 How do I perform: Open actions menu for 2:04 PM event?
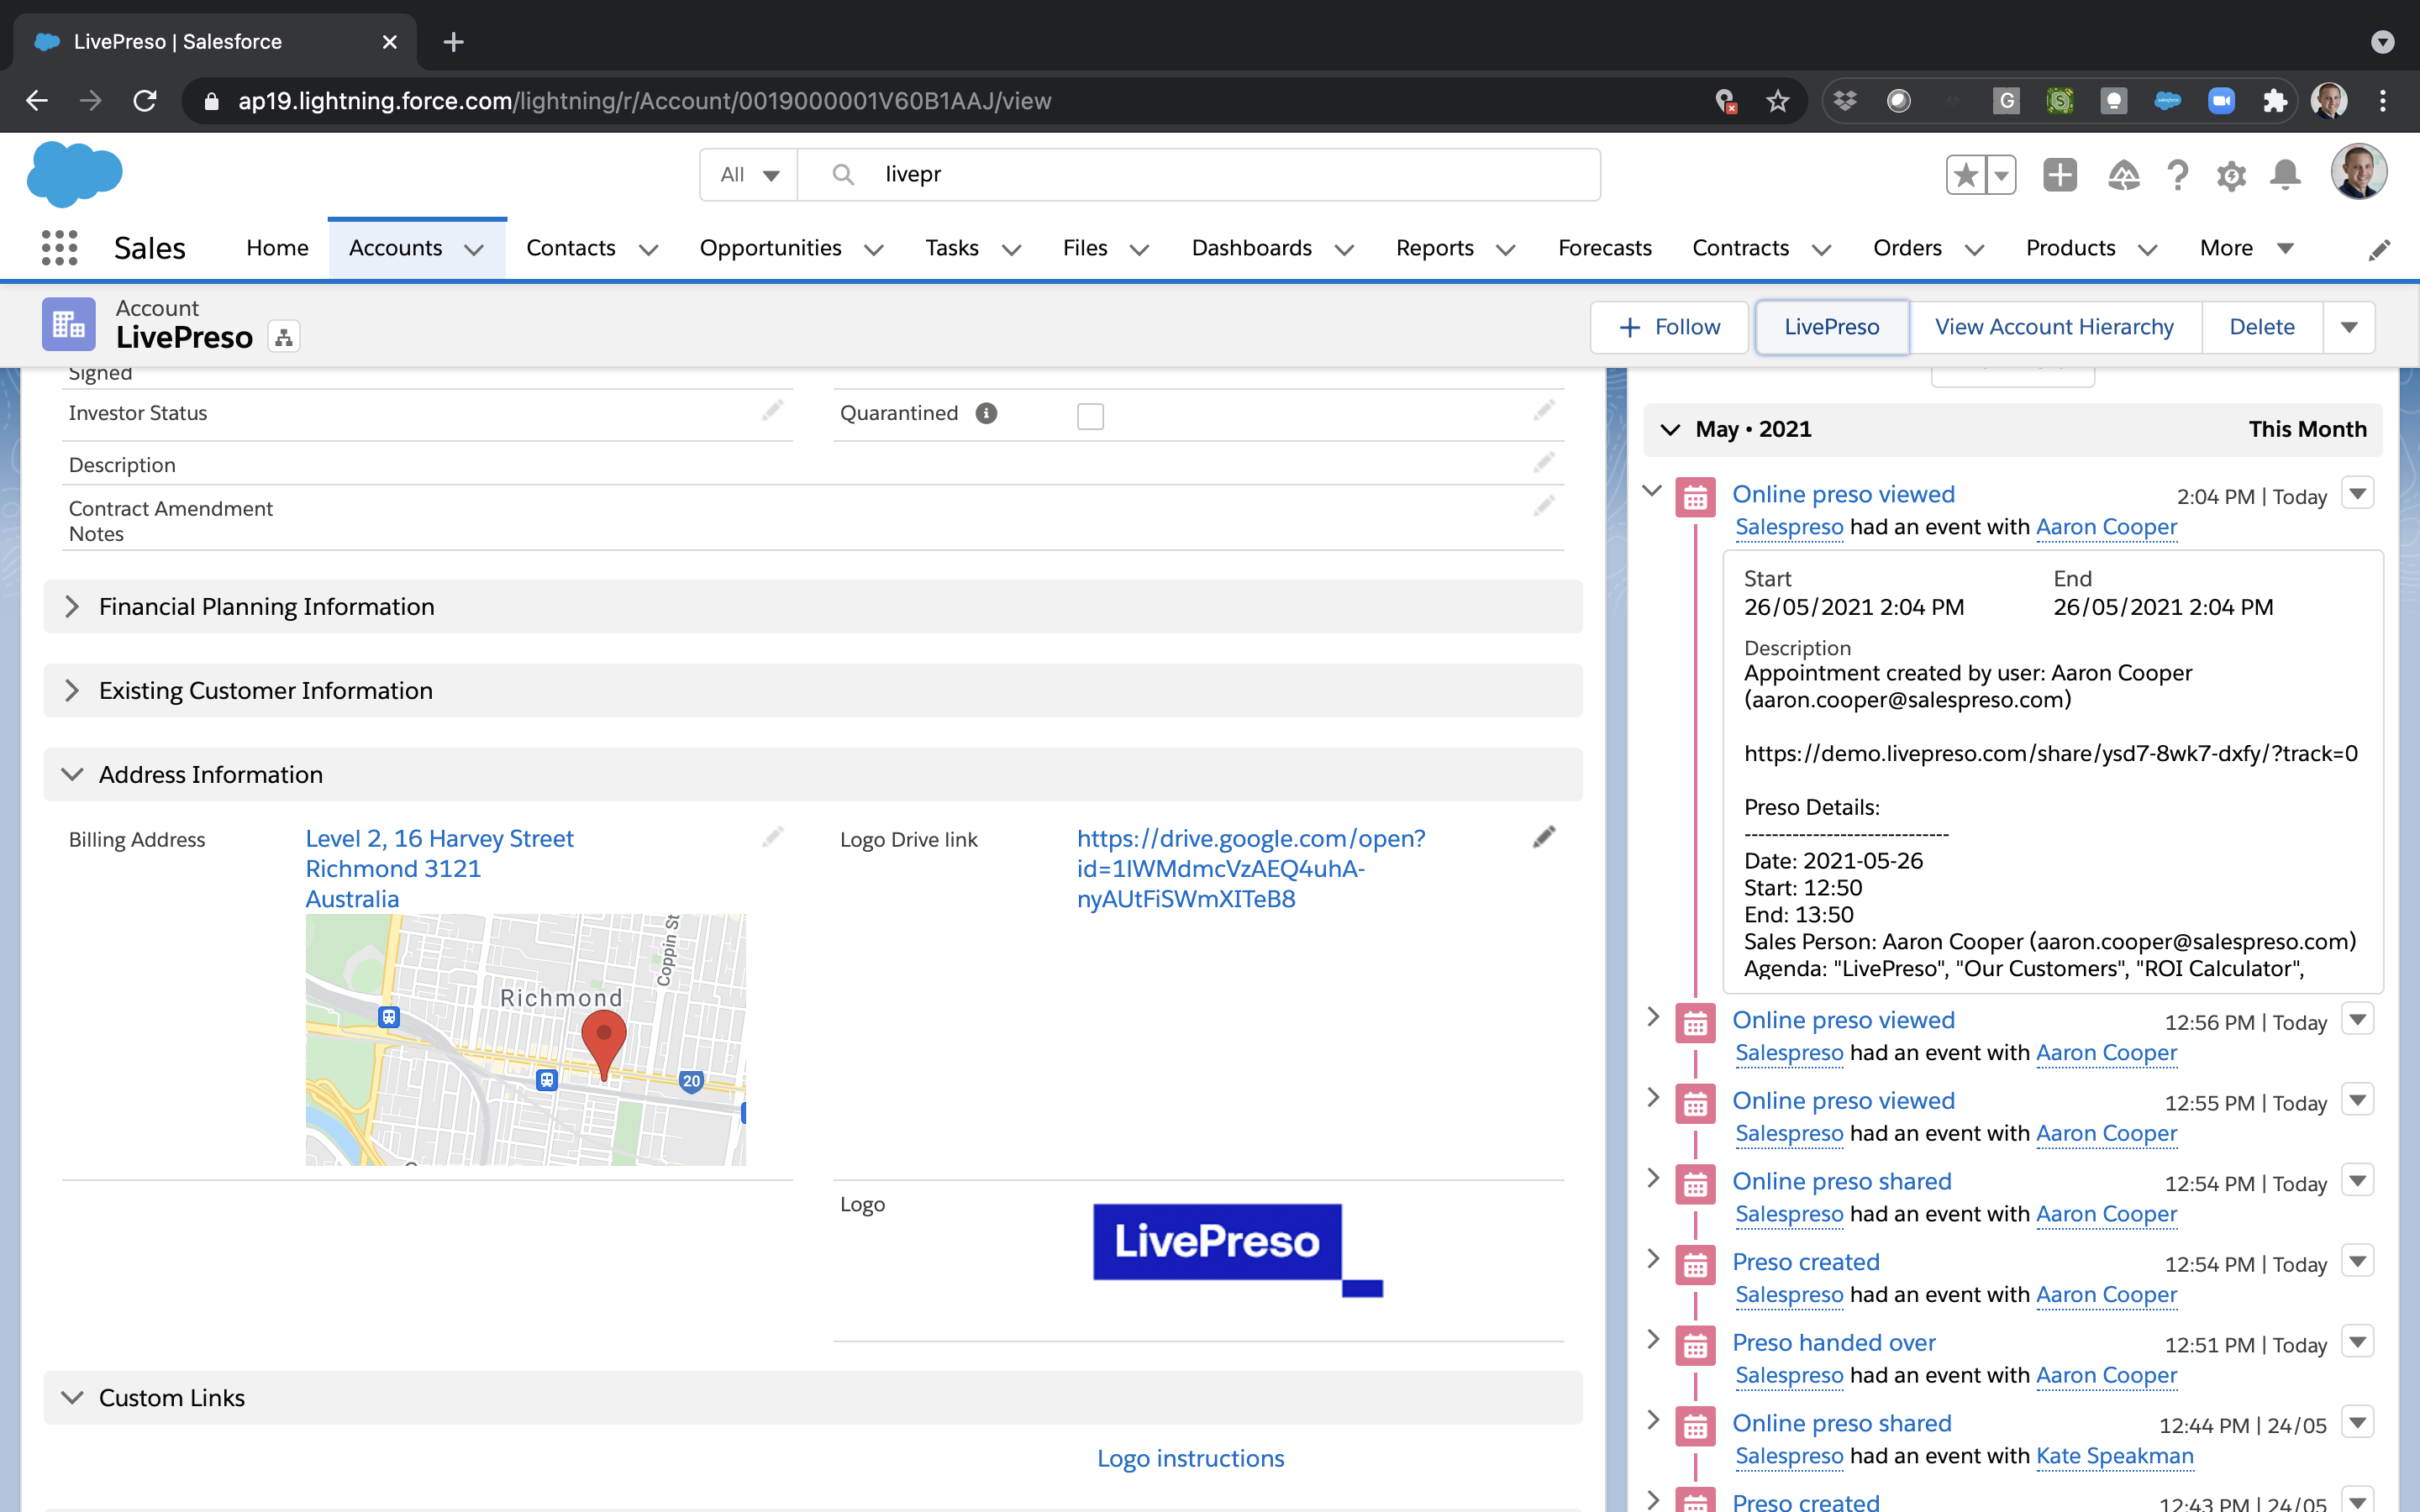2358,493
